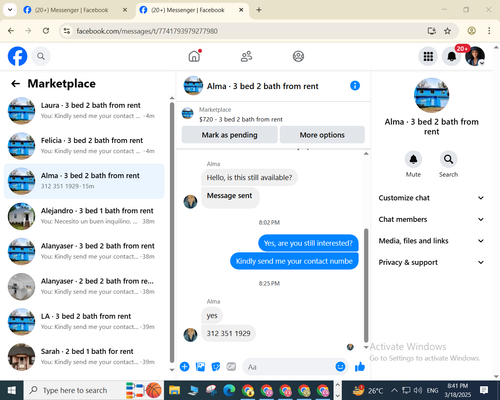The width and height of the screenshot is (500, 400).
Task: Click the 312 351 1929 message bubble
Action: click(228, 333)
